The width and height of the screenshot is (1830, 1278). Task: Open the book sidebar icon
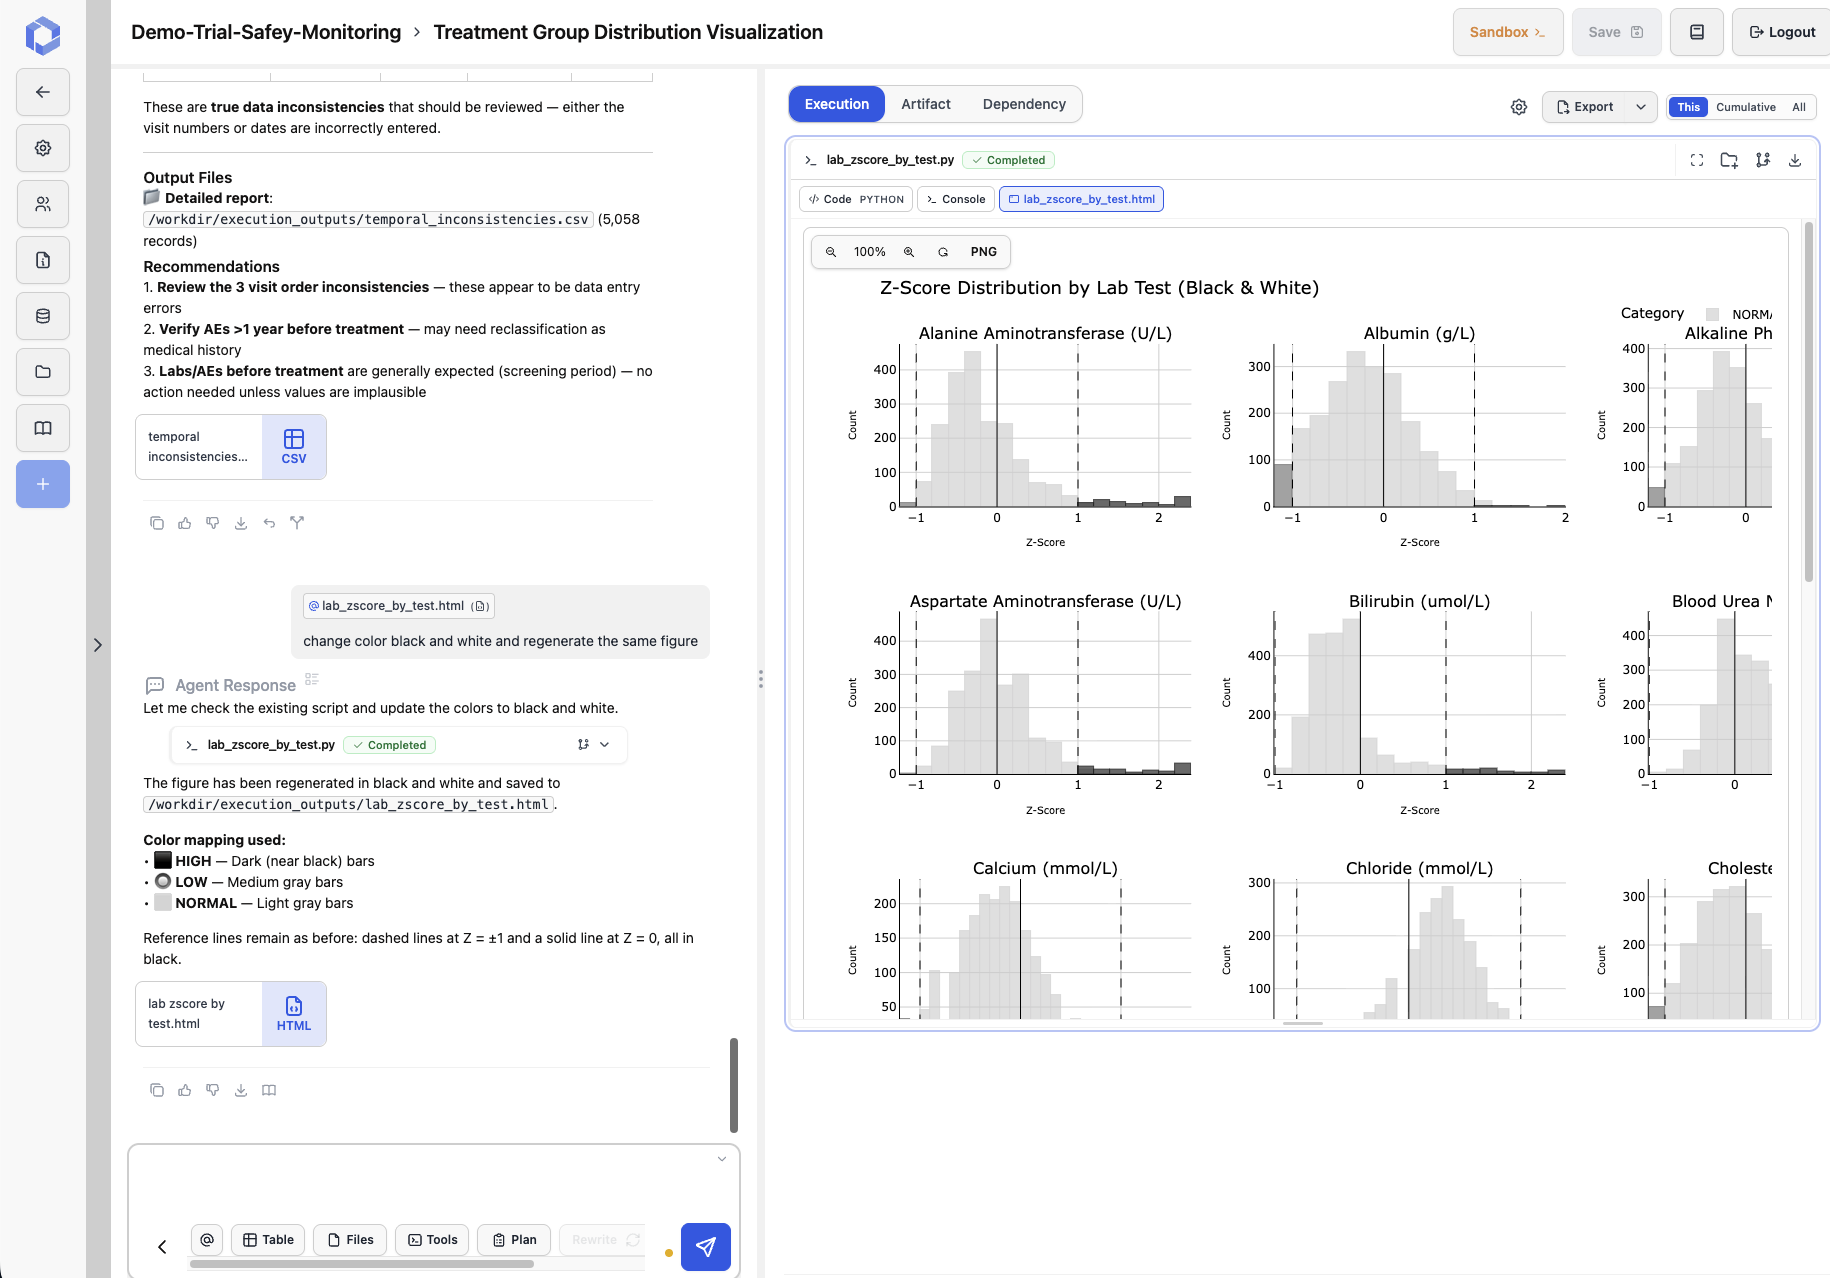43,428
